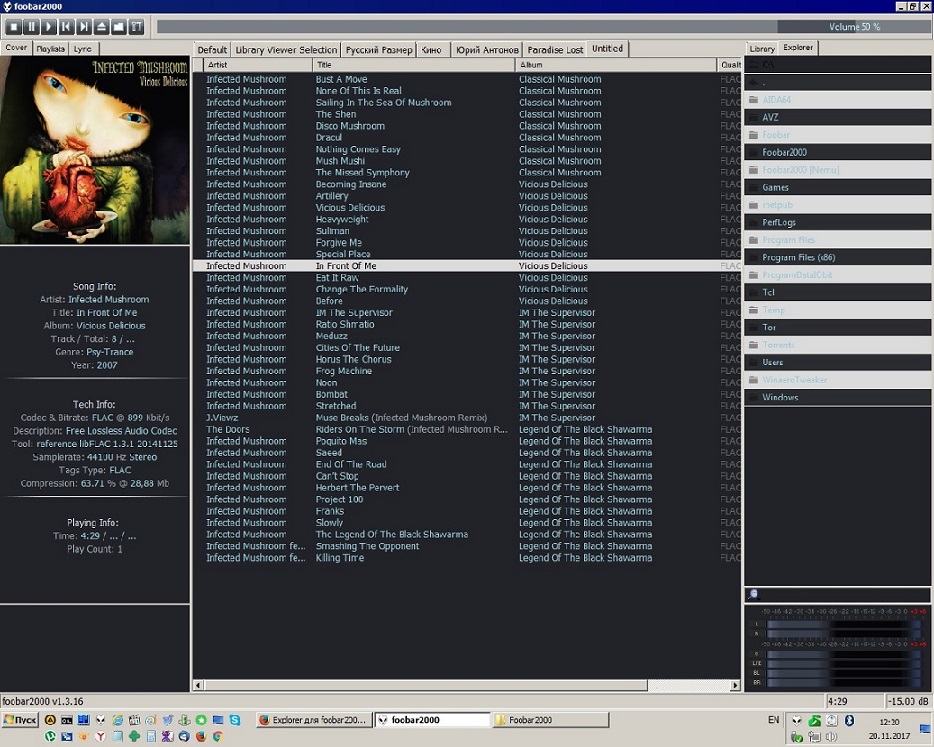The image size is (934, 747).
Task: Open the Games folder in Explorer
Action: pyautogui.click(x=775, y=187)
